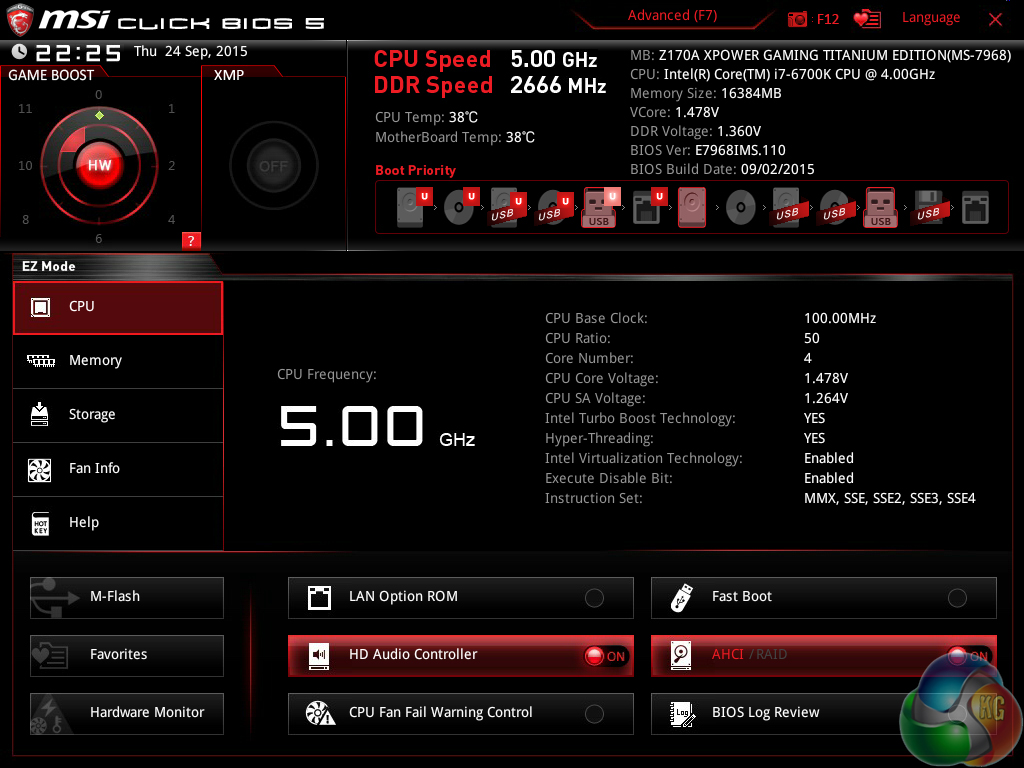1024x768 pixels.
Task: Click the date Thu 24 Sep, 2015
Action: click(x=191, y=52)
